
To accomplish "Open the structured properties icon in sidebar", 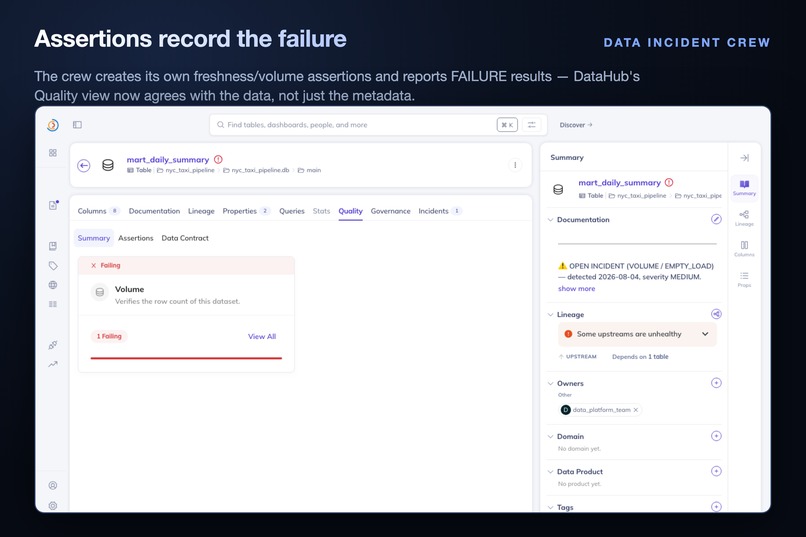I will pyautogui.click(x=52, y=304).
